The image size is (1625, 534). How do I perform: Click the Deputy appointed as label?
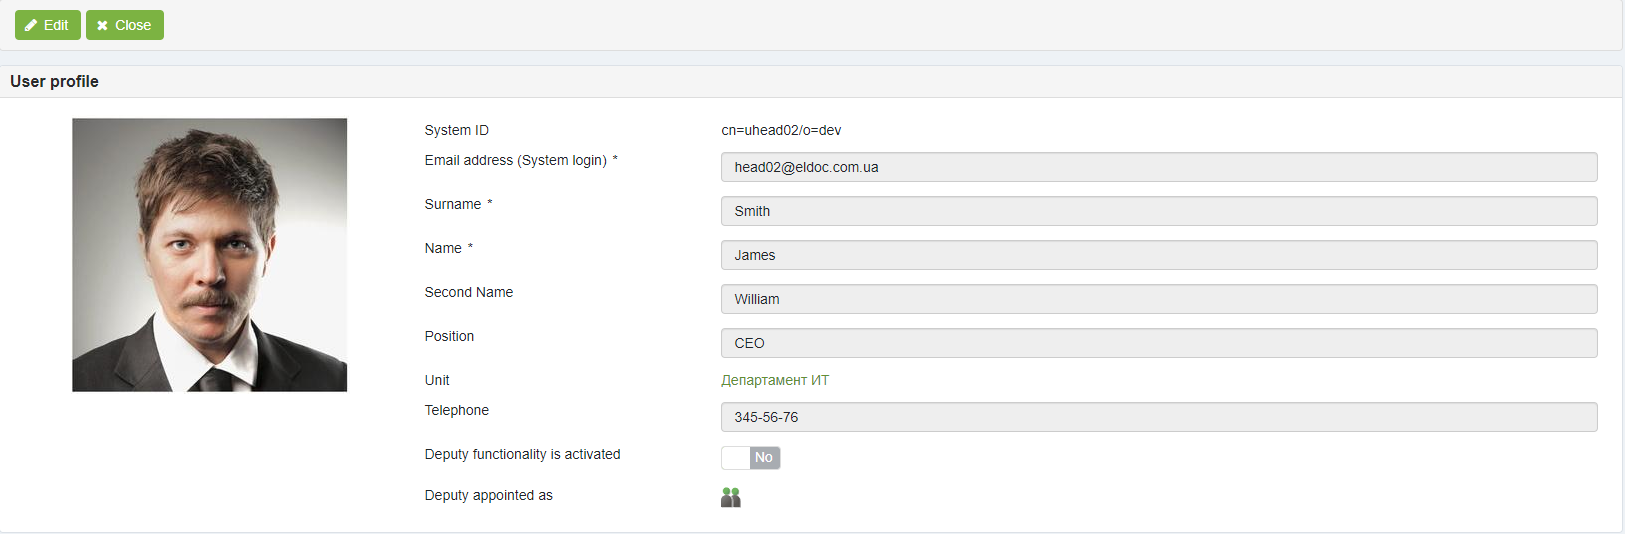488,495
